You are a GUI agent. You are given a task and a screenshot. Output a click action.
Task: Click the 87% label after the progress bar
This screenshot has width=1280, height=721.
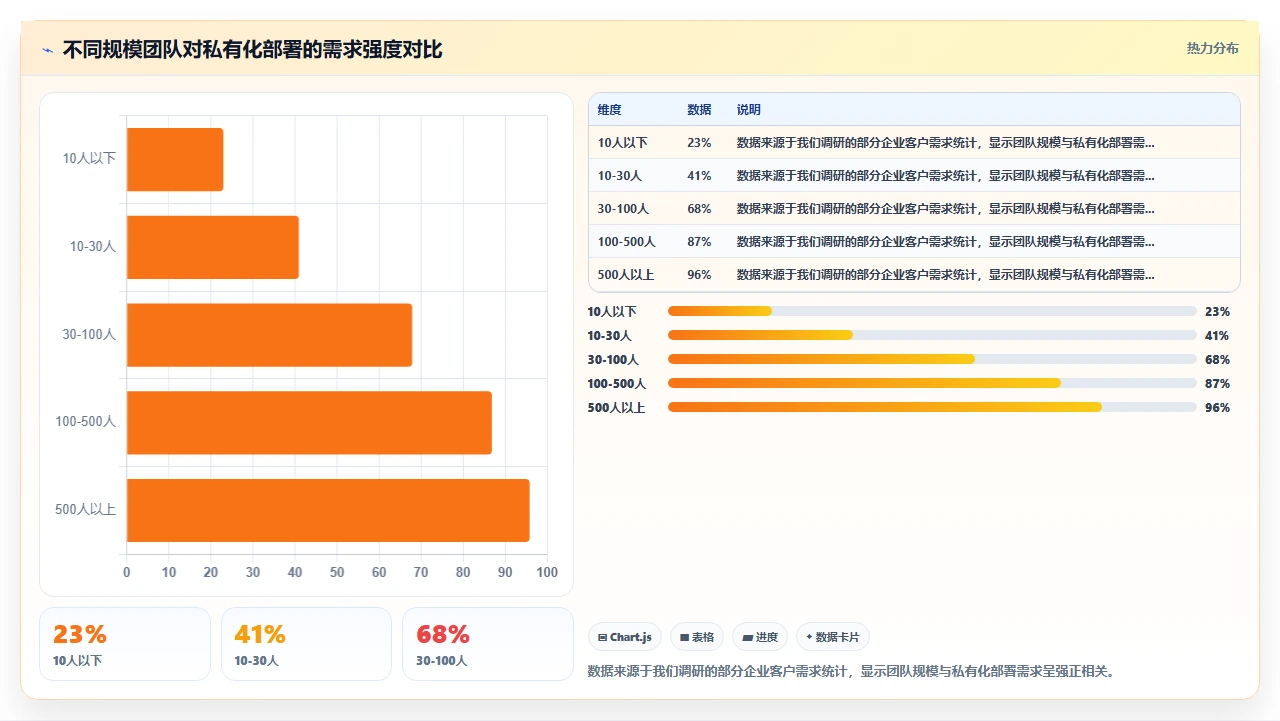pyautogui.click(x=1217, y=384)
